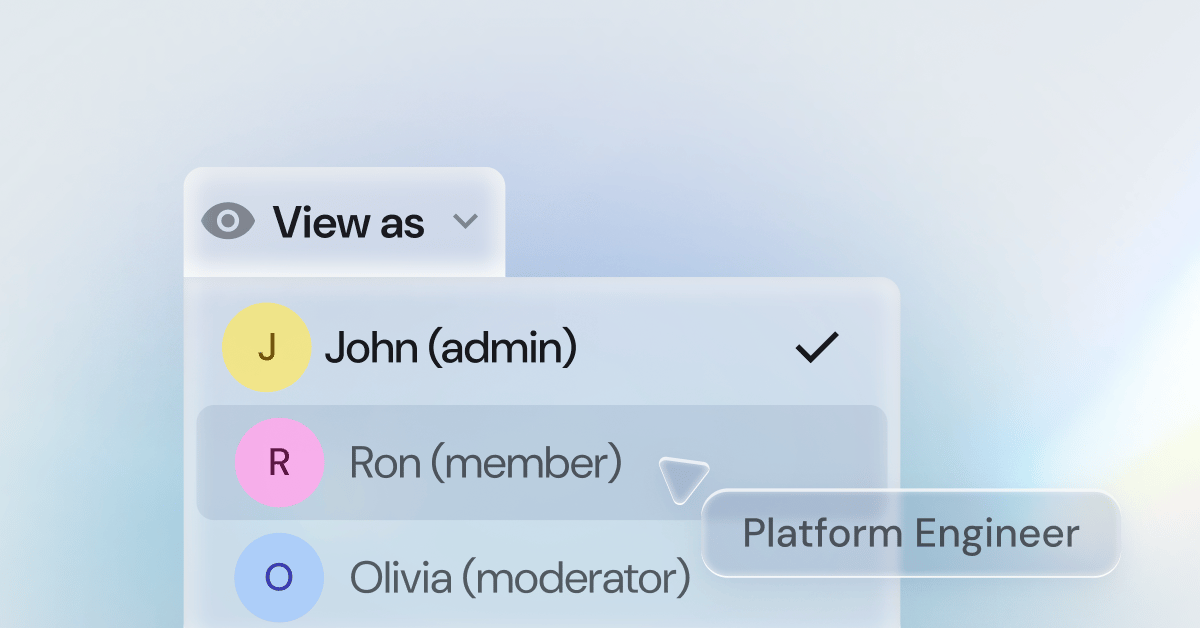Click Ron's pink avatar with letter R
The height and width of the screenshot is (628, 1200).
coord(279,462)
